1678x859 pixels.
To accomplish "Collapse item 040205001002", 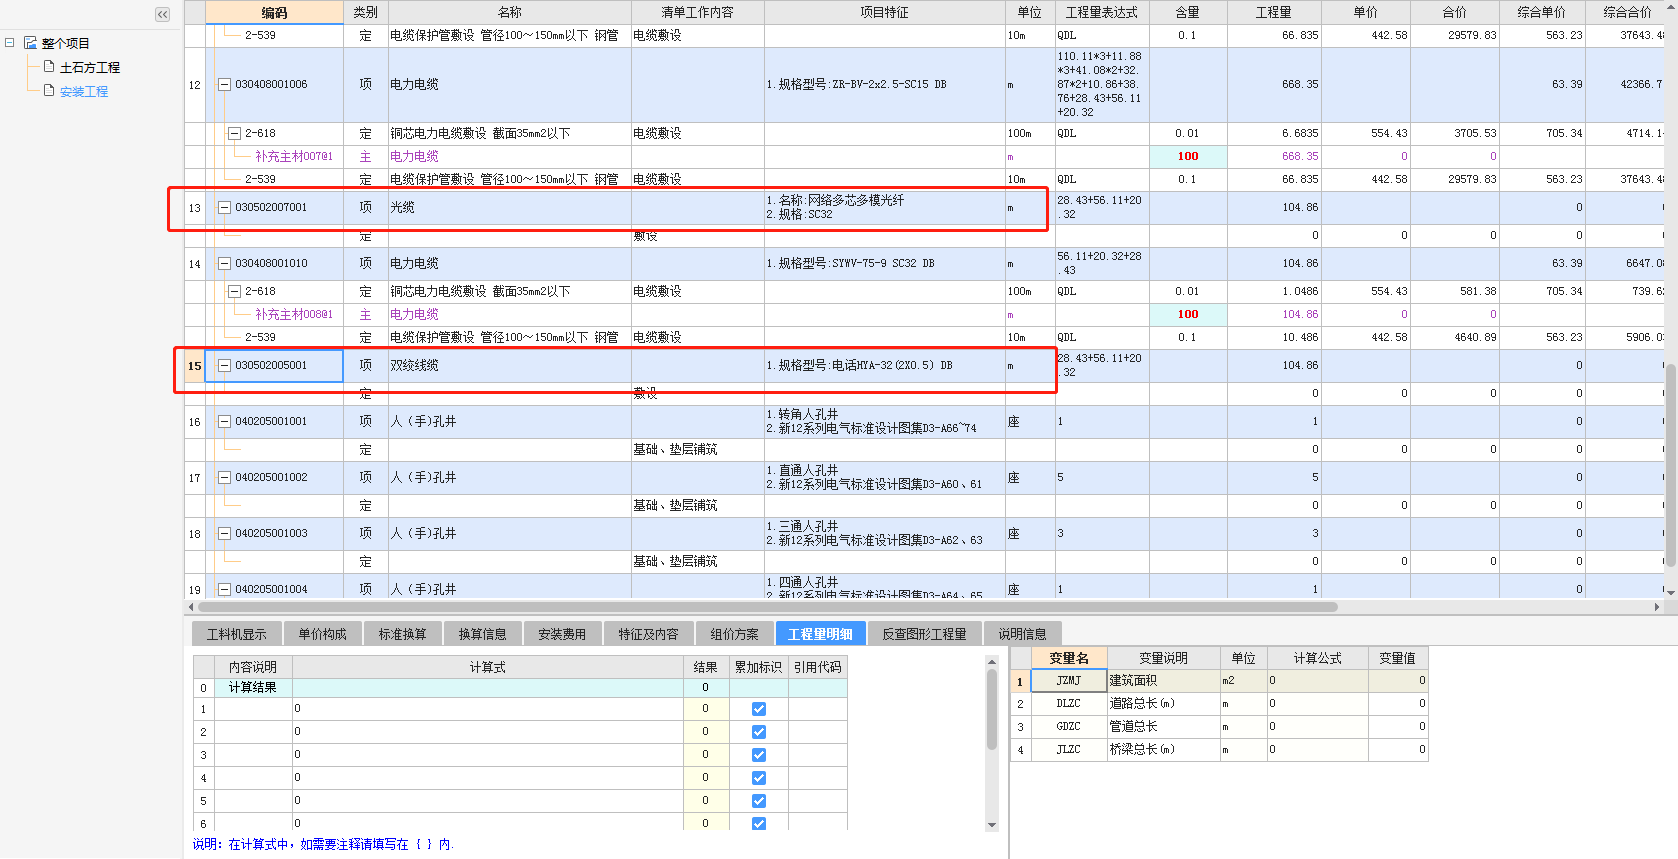I will pyautogui.click(x=225, y=478).
